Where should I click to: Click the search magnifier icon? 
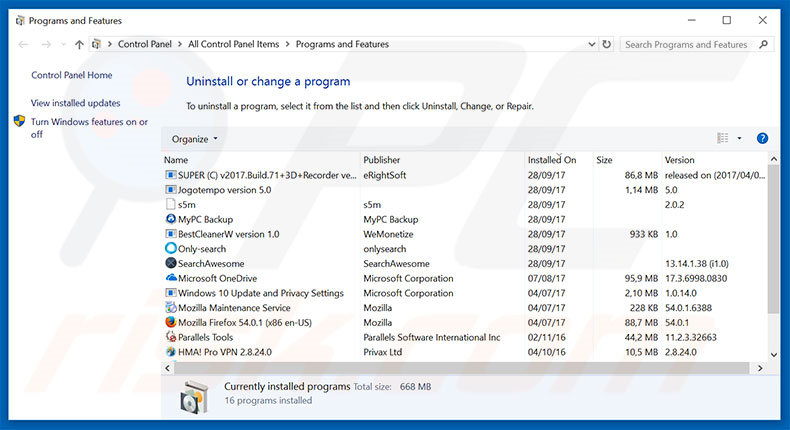tap(763, 44)
